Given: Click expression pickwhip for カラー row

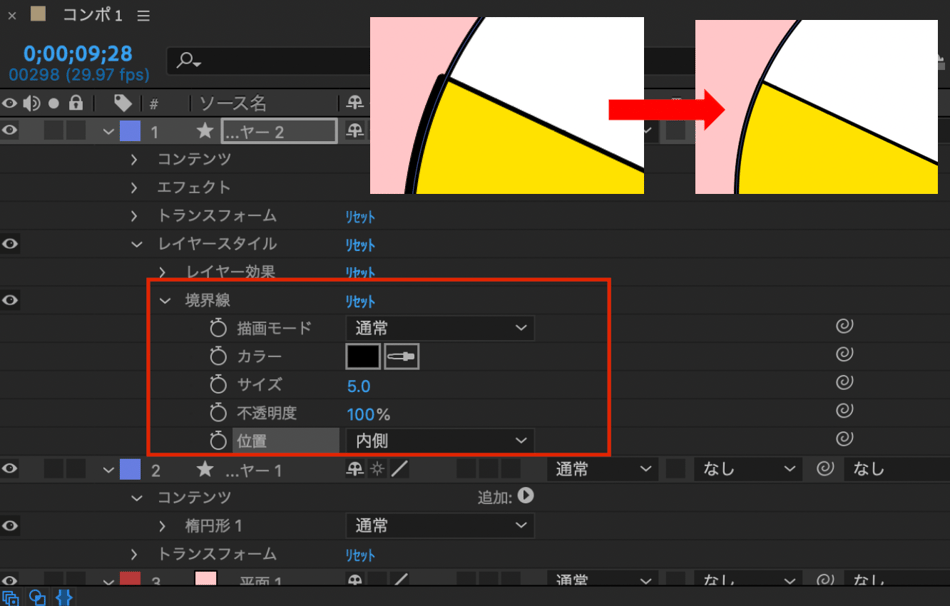Looking at the screenshot, I should click(845, 354).
